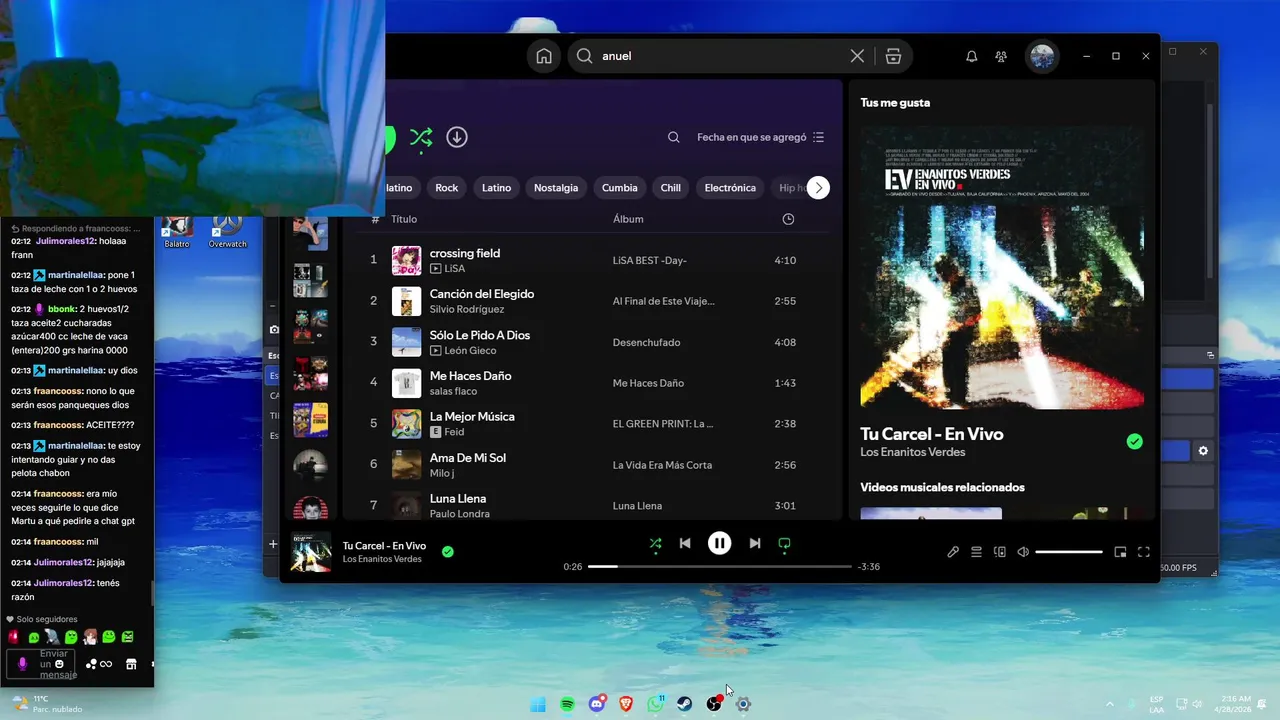Viewport: 1280px width, 720px height.
Task: Filter playlist by Nostalgia
Action: tap(556, 188)
